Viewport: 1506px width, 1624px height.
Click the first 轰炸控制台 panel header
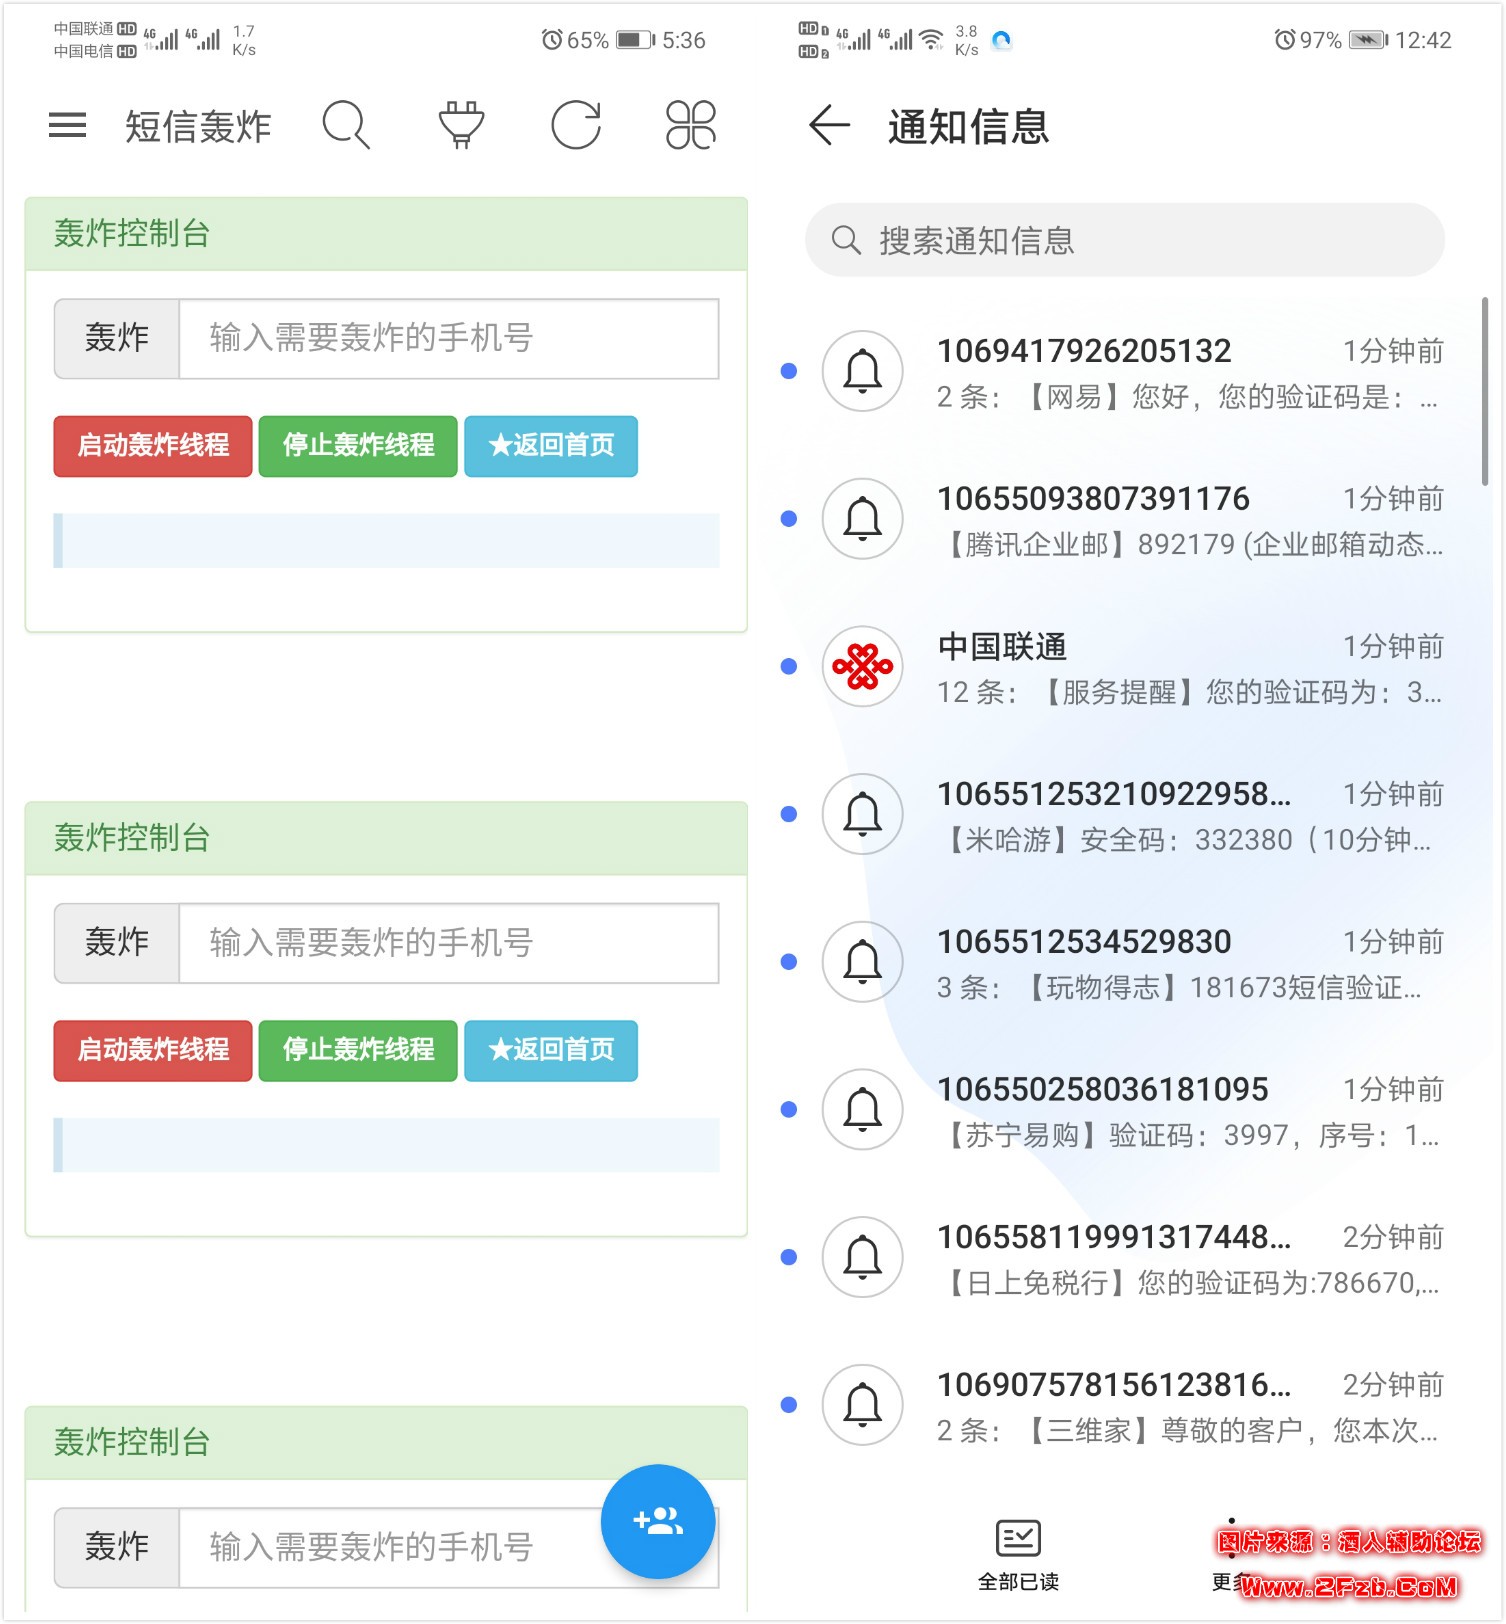[386, 234]
